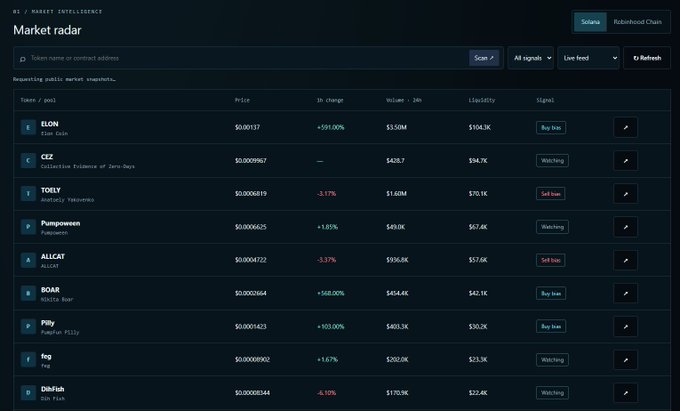Image resolution: width=680 pixels, height=411 pixels.
Task: Click the Refresh button
Action: point(647,58)
